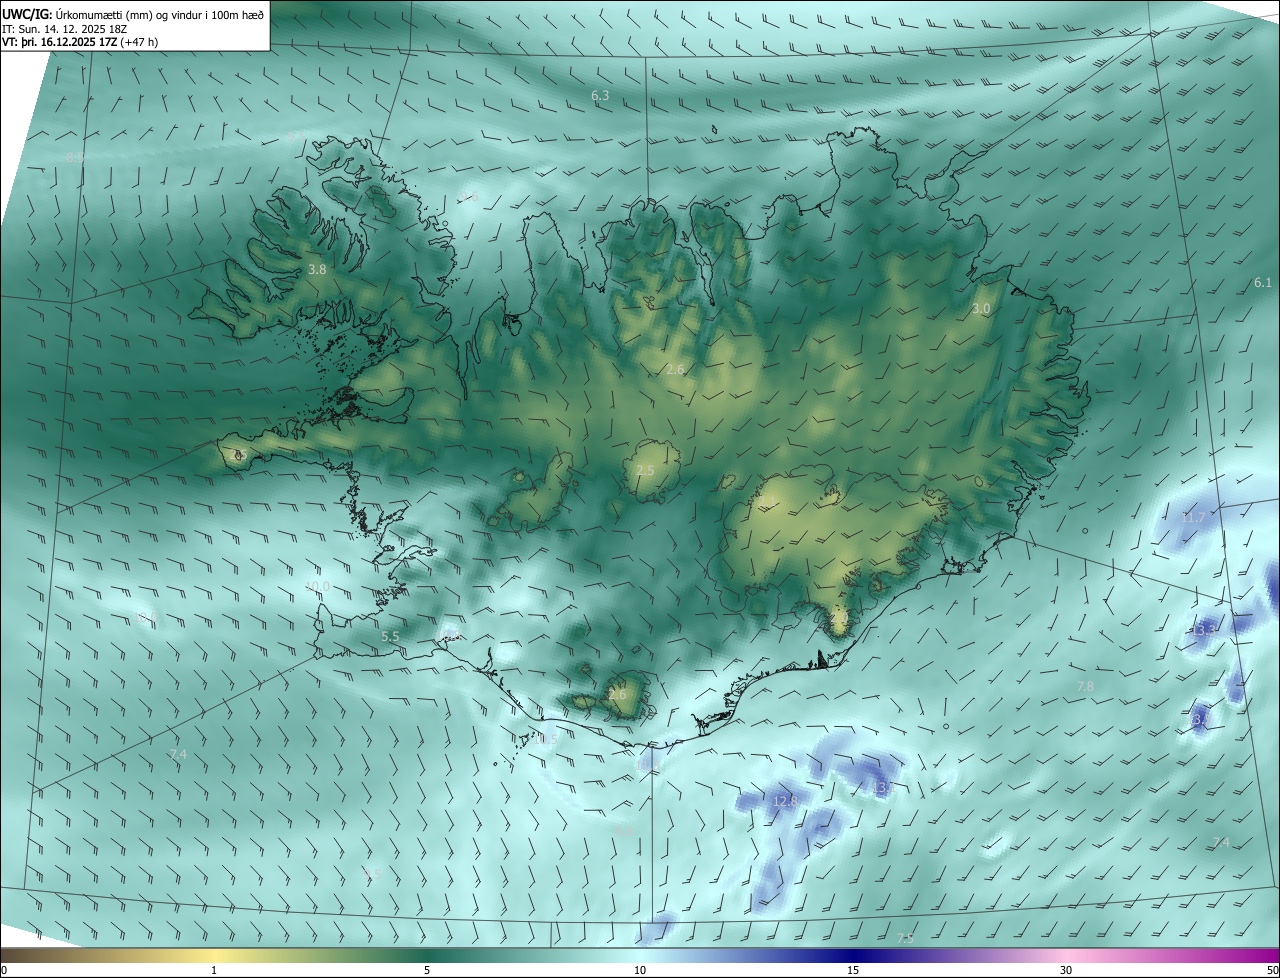Click the 10.5 value off the south coast
1280x978 pixels.
coord(546,740)
